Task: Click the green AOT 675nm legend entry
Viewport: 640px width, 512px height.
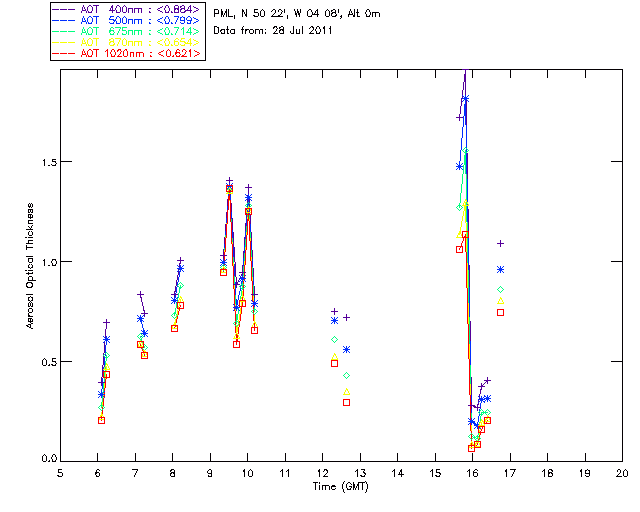Action: [128, 32]
